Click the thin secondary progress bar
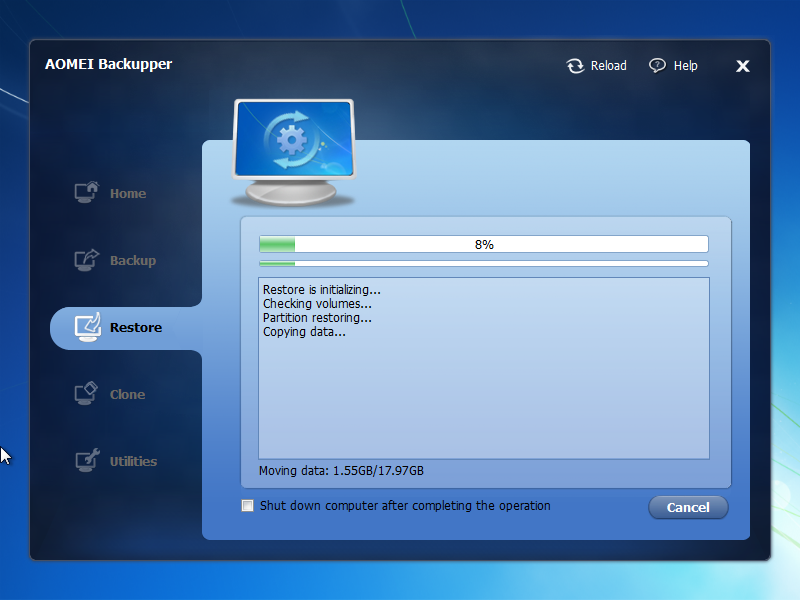 click(x=484, y=263)
